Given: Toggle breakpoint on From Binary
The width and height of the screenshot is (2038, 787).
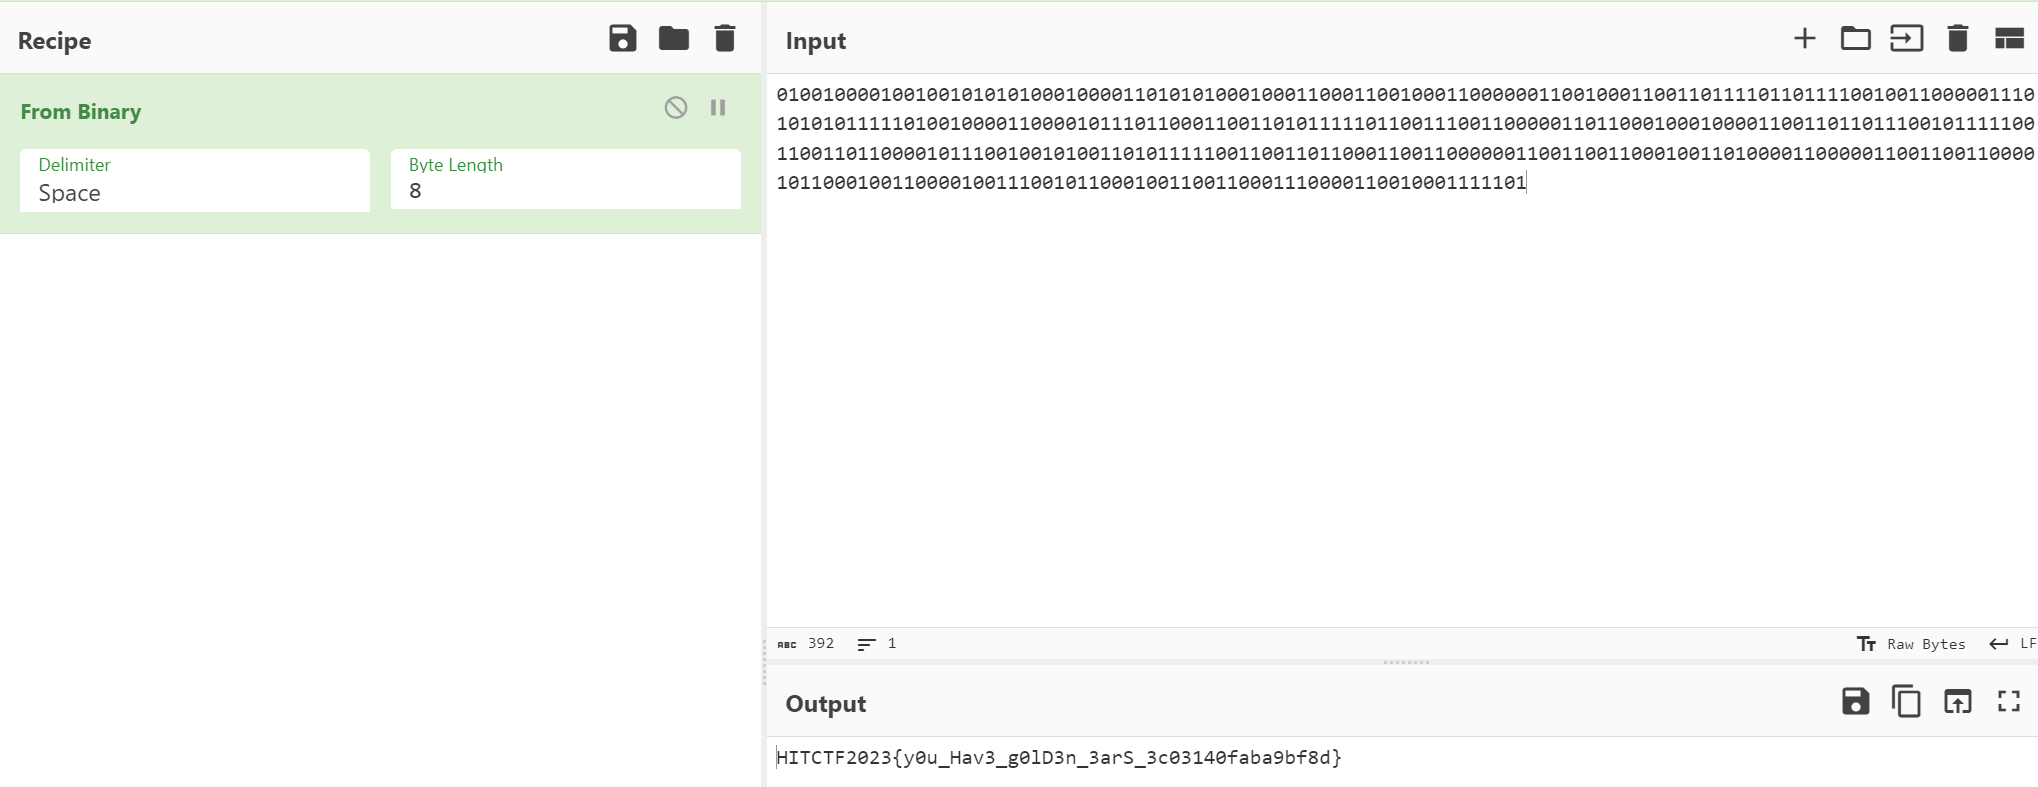Looking at the screenshot, I should [718, 108].
